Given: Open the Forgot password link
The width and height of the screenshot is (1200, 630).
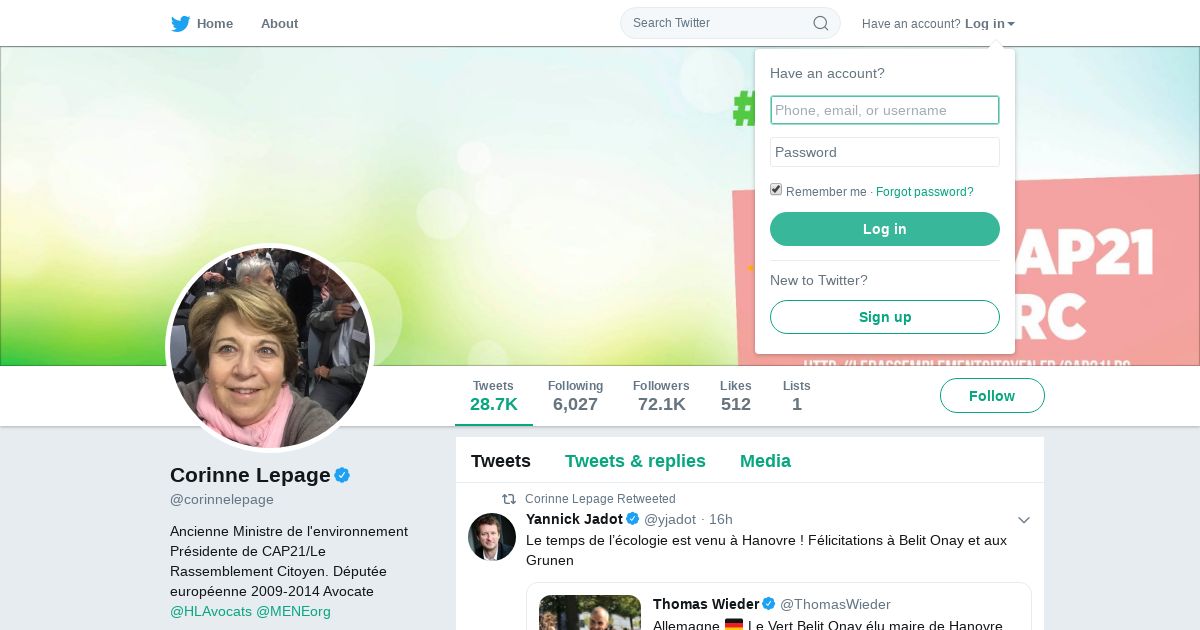Looking at the screenshot, I should pos(924,192).
